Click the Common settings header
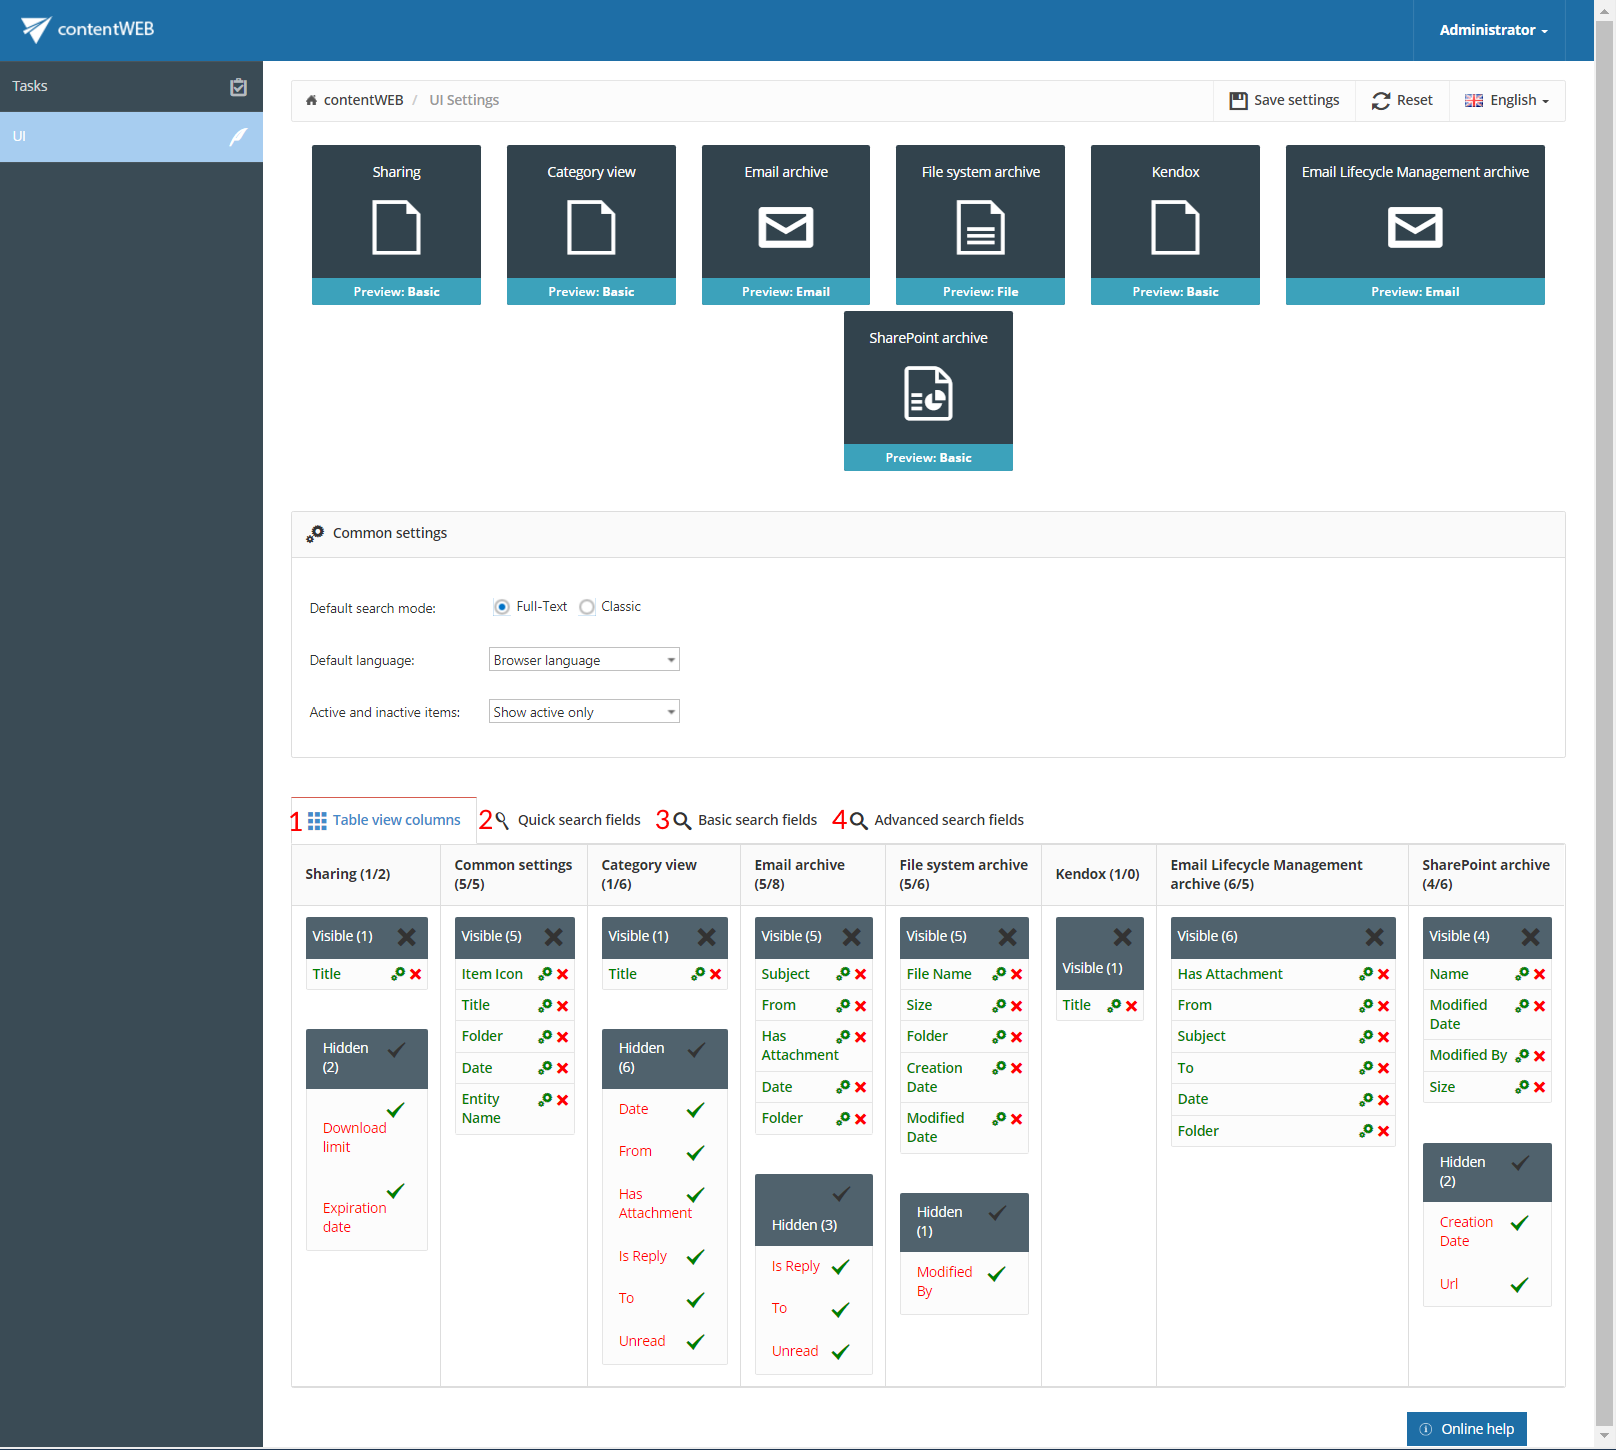Screen dimensions: 1616x1450 (928, 534)
